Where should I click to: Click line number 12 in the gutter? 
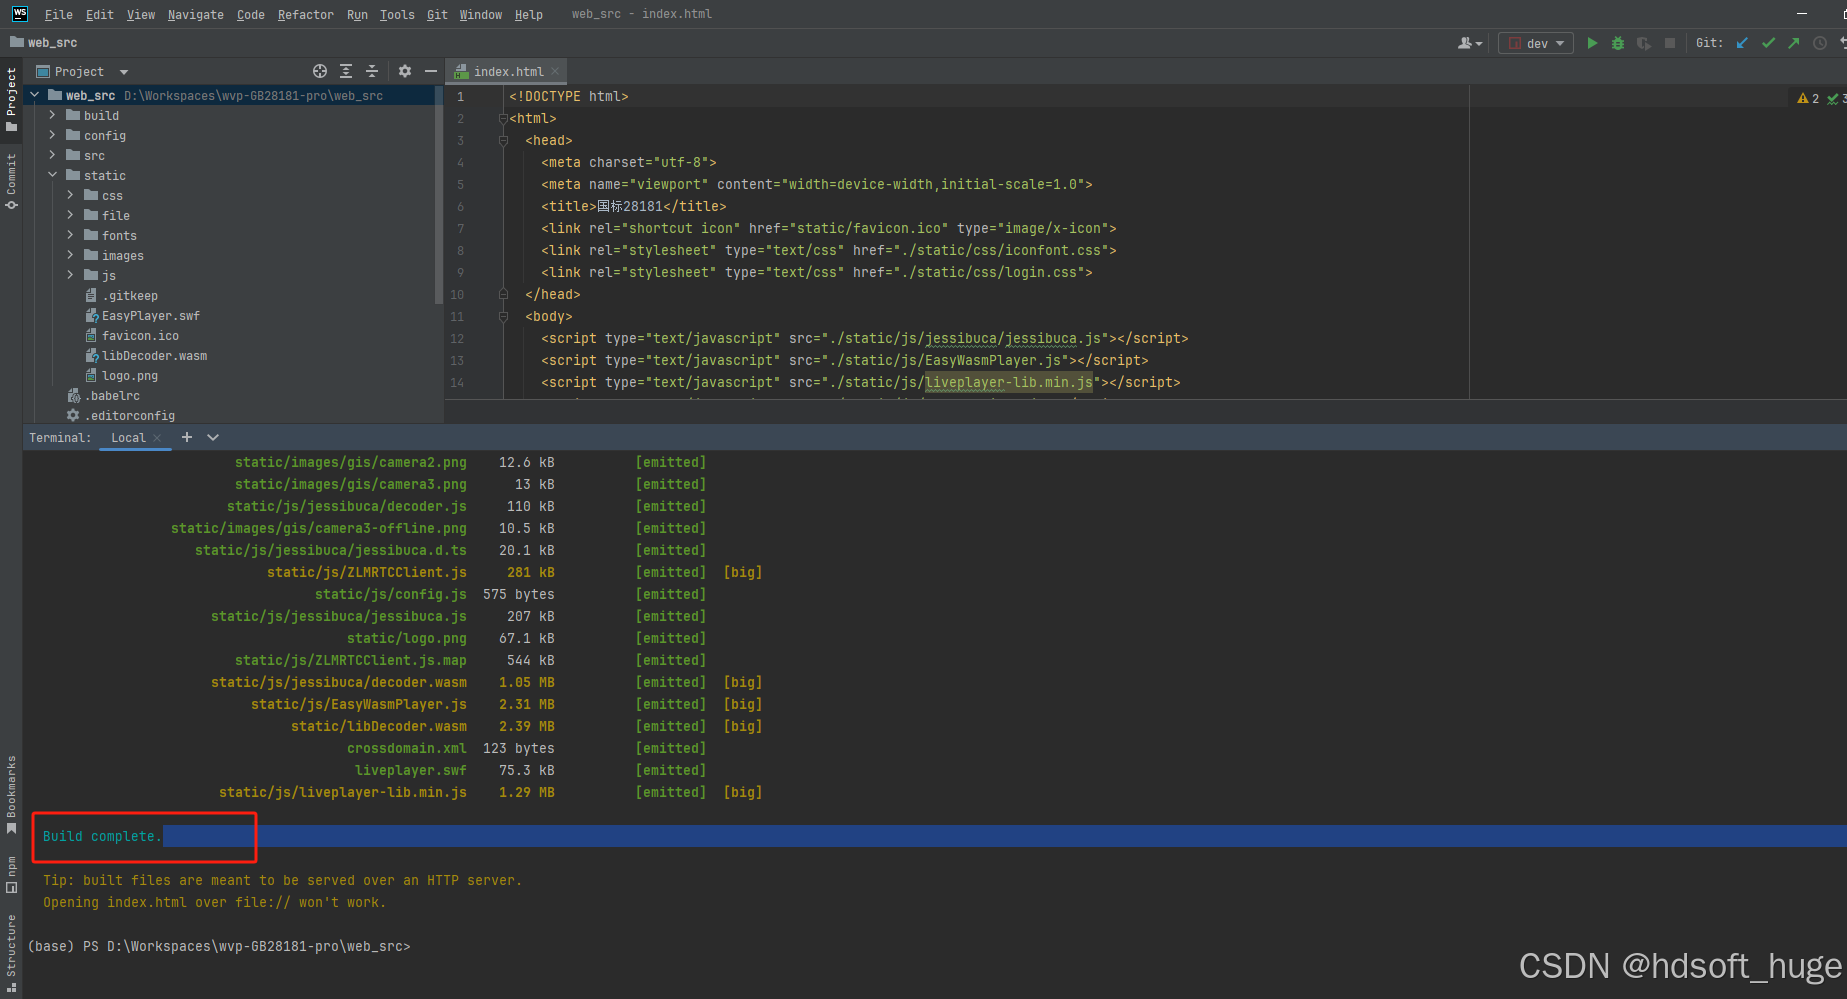[457, 339]
